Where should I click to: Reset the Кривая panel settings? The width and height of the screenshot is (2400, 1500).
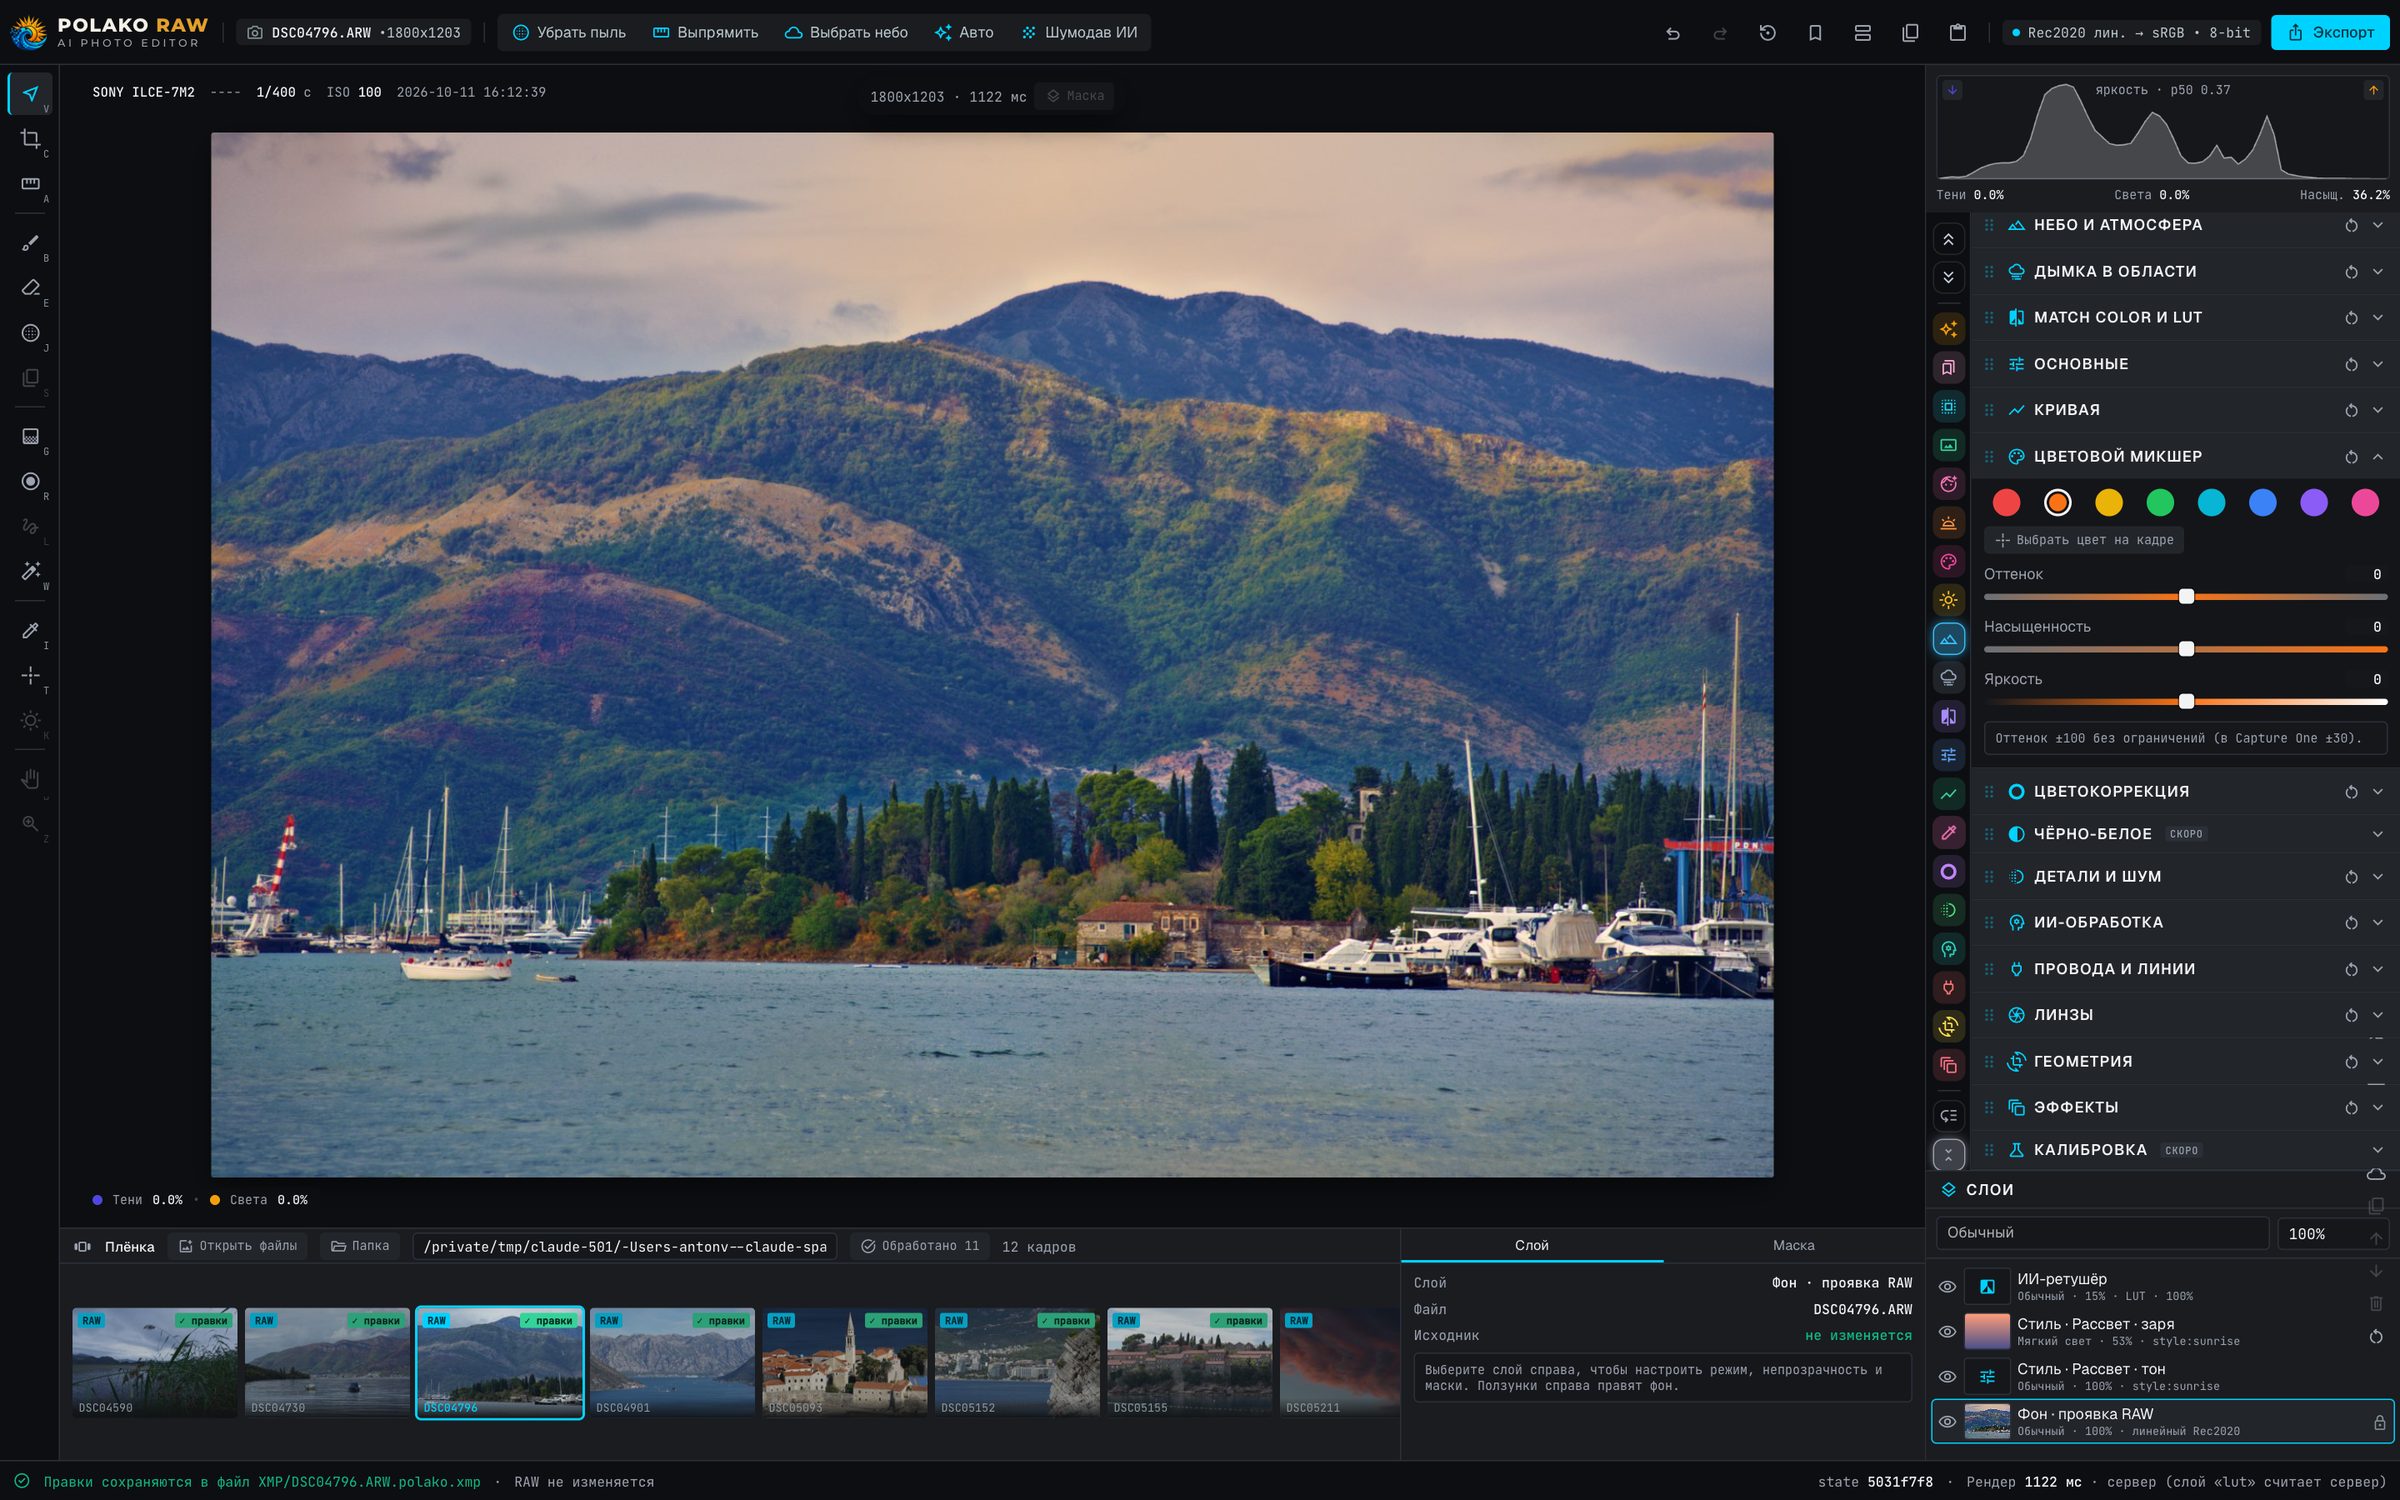pos(2351,410)
